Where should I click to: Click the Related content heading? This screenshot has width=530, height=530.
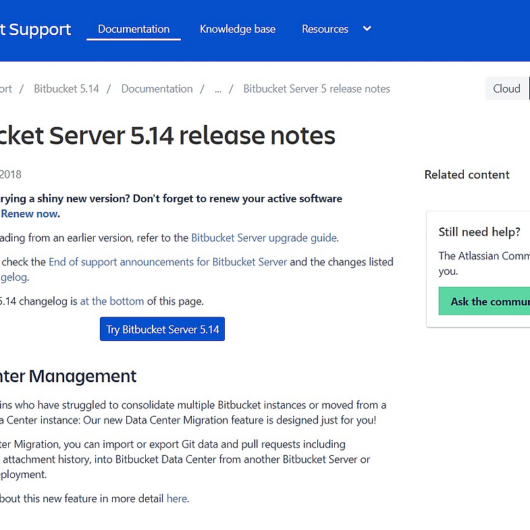467,175
